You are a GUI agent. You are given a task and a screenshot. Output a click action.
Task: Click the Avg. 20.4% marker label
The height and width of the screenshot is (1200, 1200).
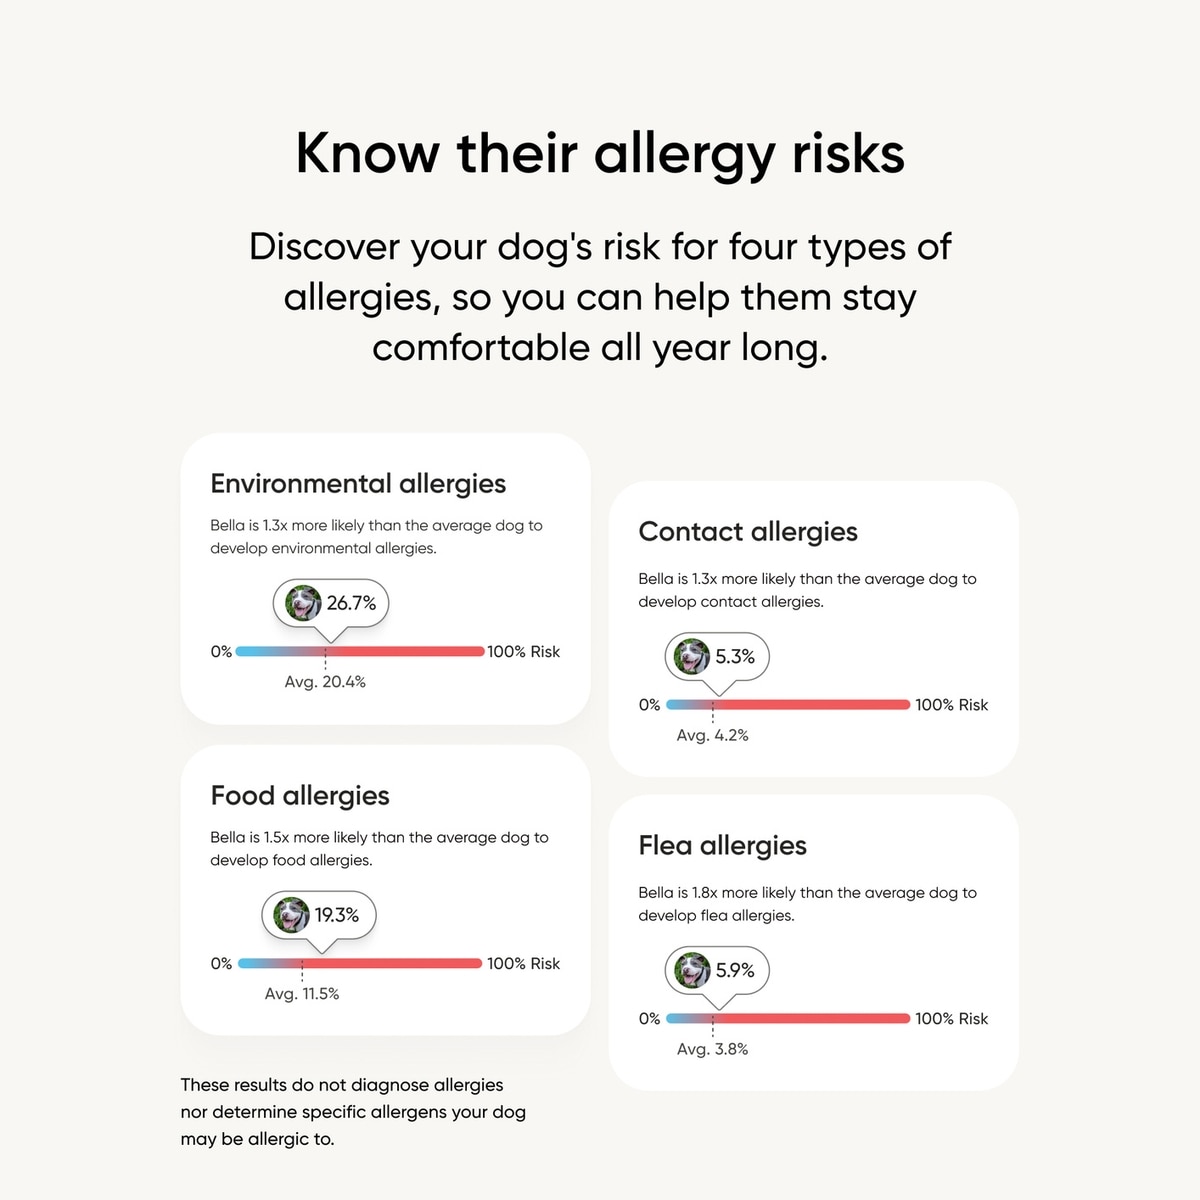point(325,682)
